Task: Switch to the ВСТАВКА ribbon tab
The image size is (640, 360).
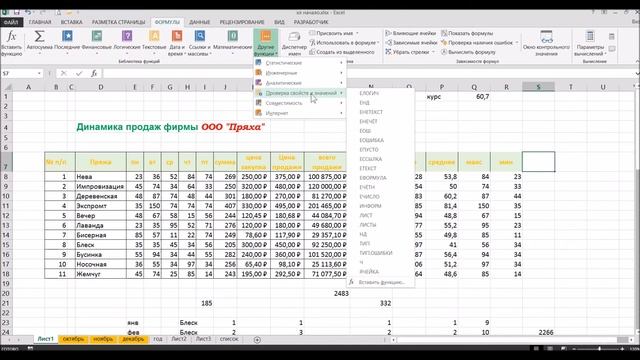Action: click(71, 22)
